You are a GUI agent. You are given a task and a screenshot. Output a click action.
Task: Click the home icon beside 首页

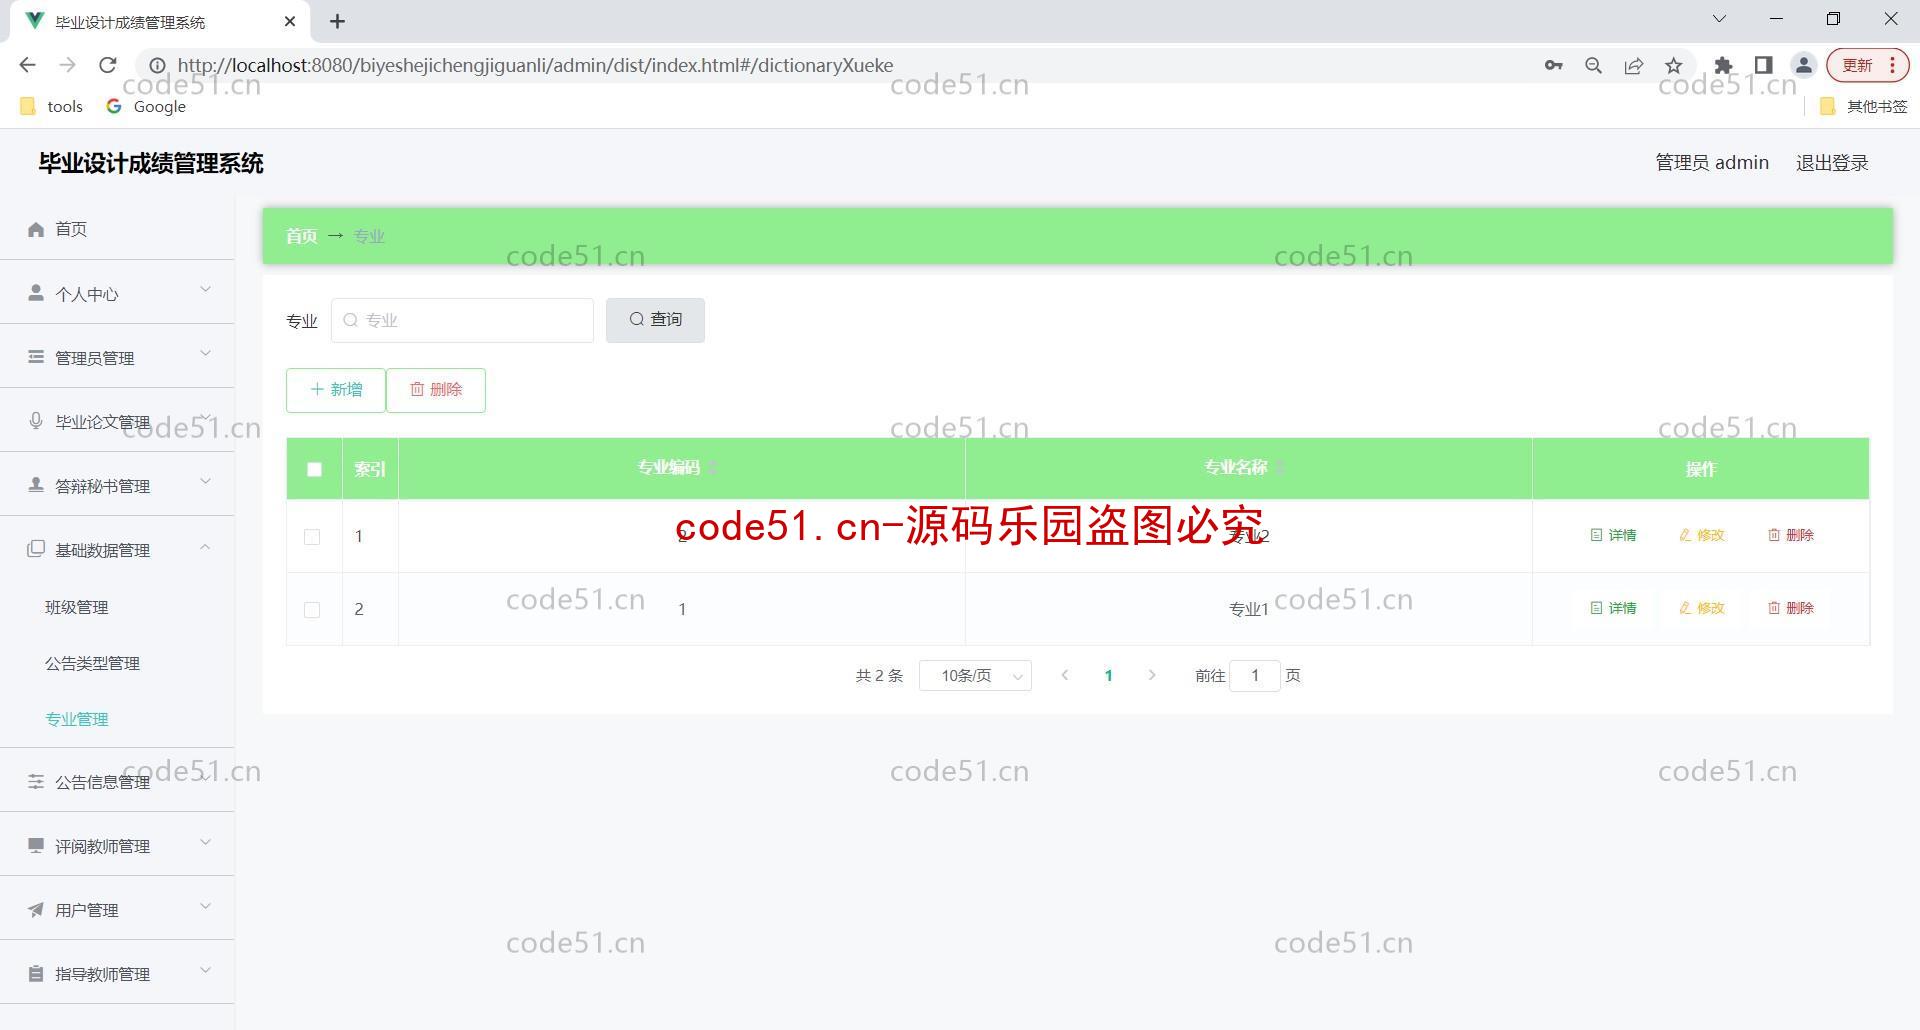tap(36, 229)
